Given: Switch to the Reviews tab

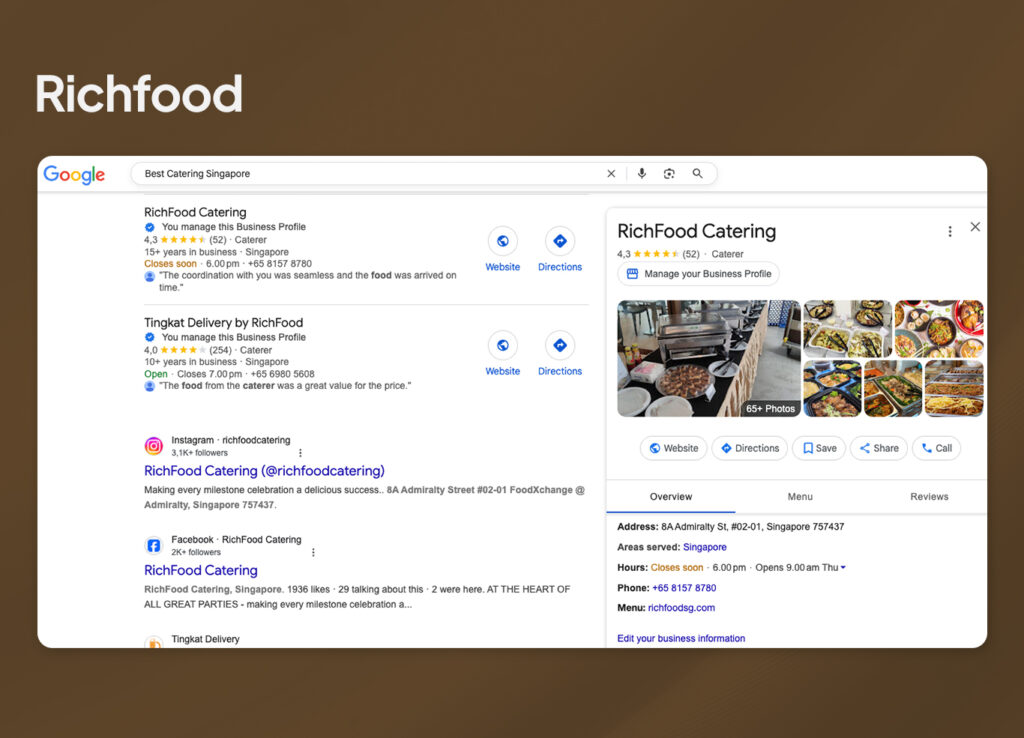Looking at the screenshot, I should 928,497.
